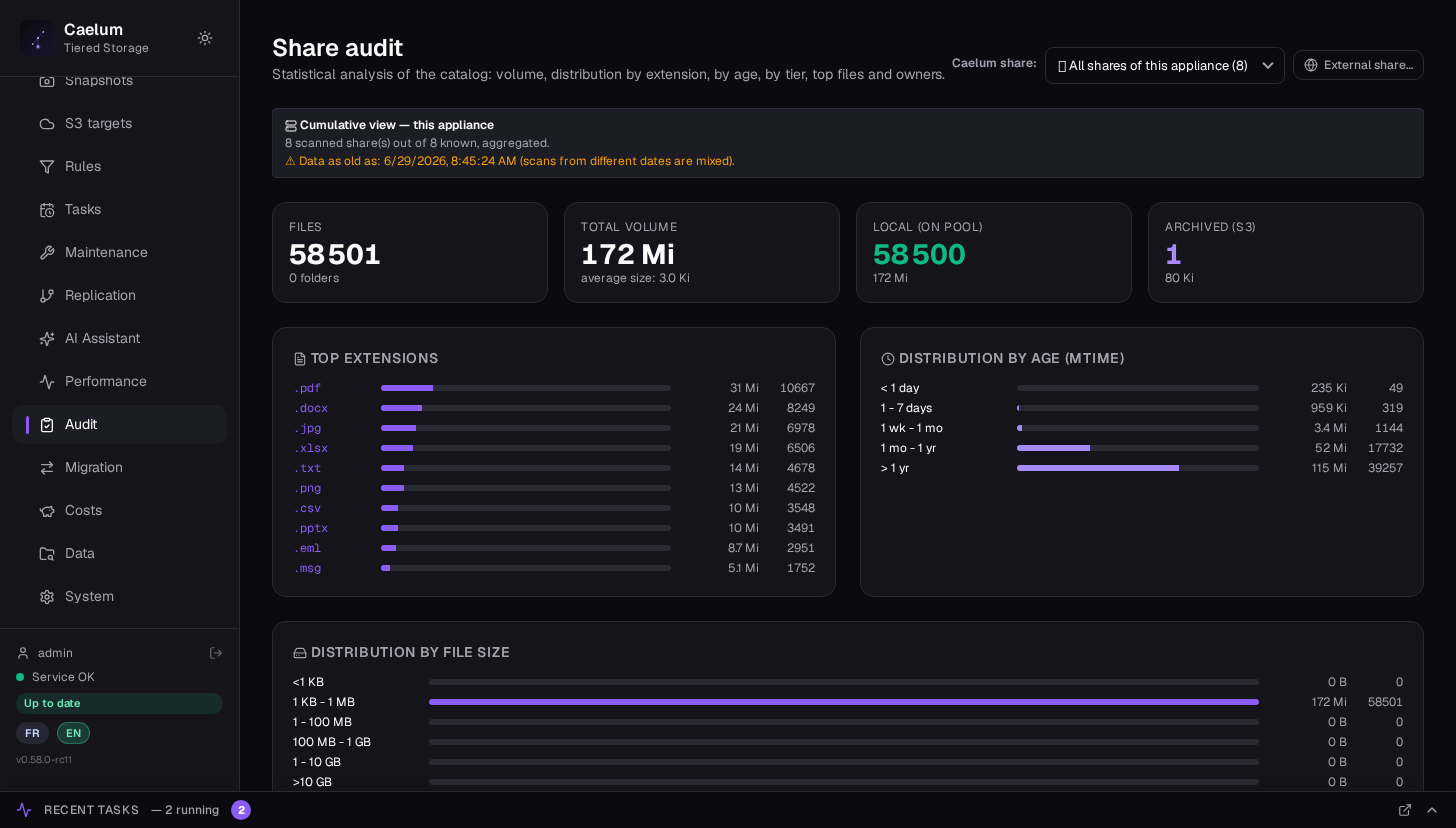Click the RECENT TASKS label
Viewport: 1456px width, 828px height.
[92, 810]
